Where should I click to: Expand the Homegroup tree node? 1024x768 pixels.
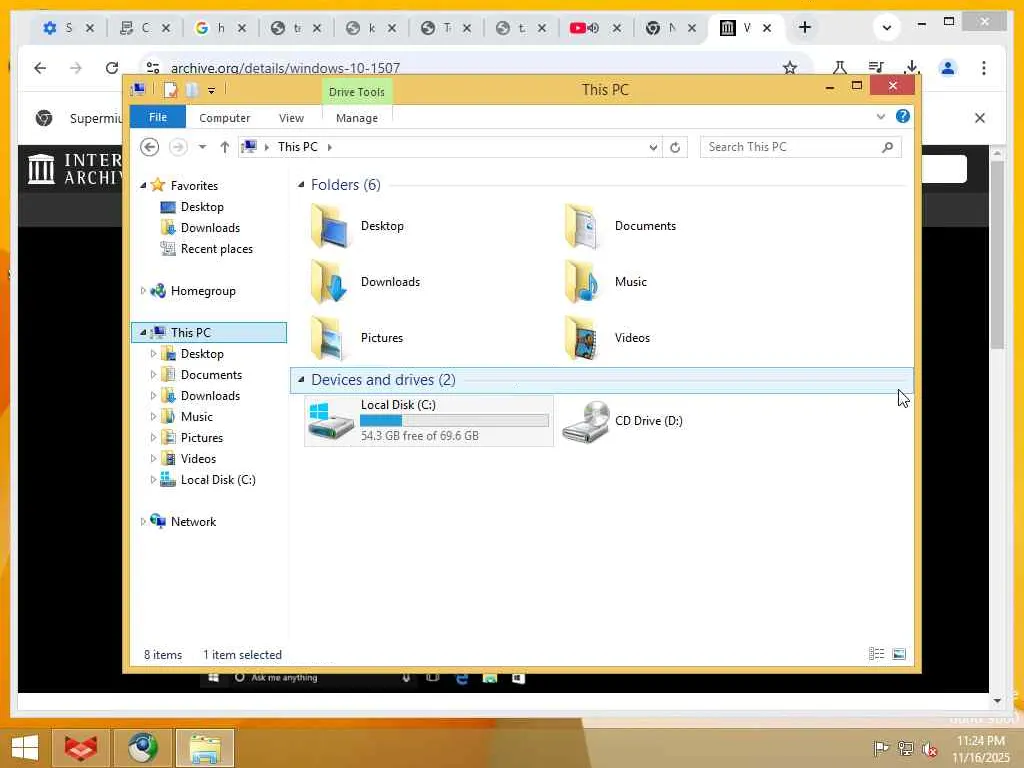pos(143,291)
